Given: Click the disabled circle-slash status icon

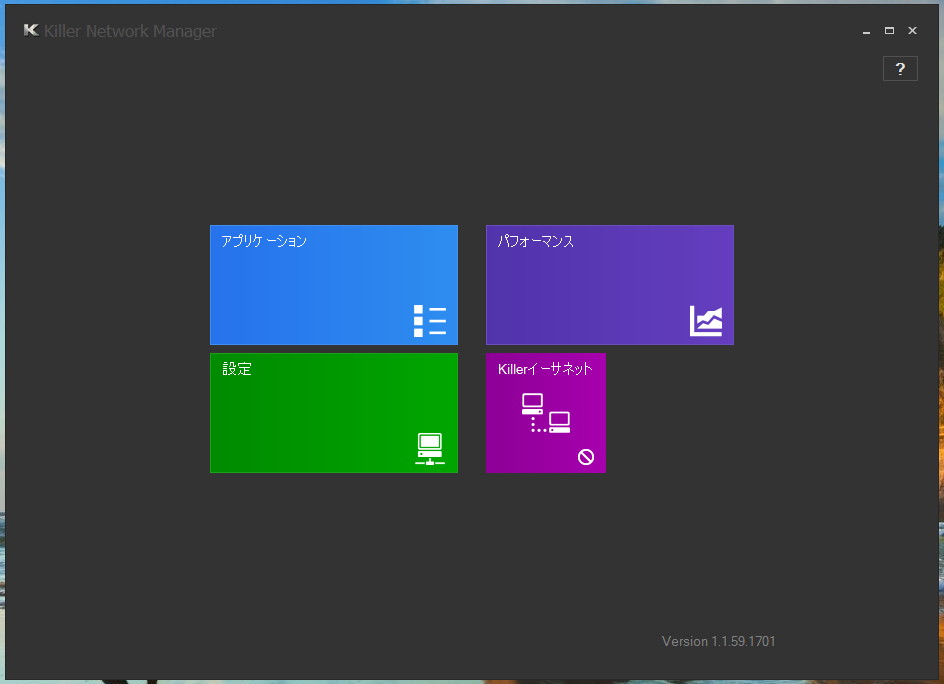Looking at the screenshot, I should (586, 457).
